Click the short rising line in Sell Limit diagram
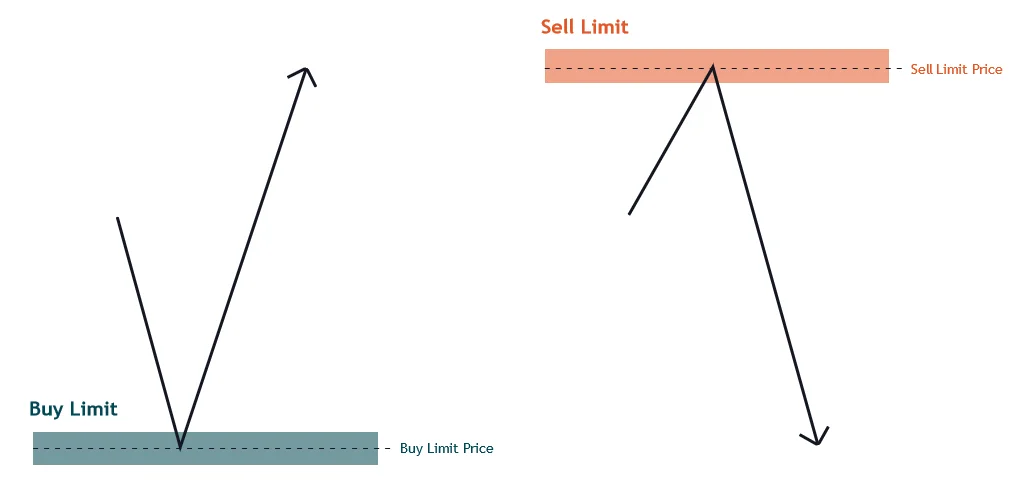Viewport: 1025px width, 495px height. click(671, 140)
